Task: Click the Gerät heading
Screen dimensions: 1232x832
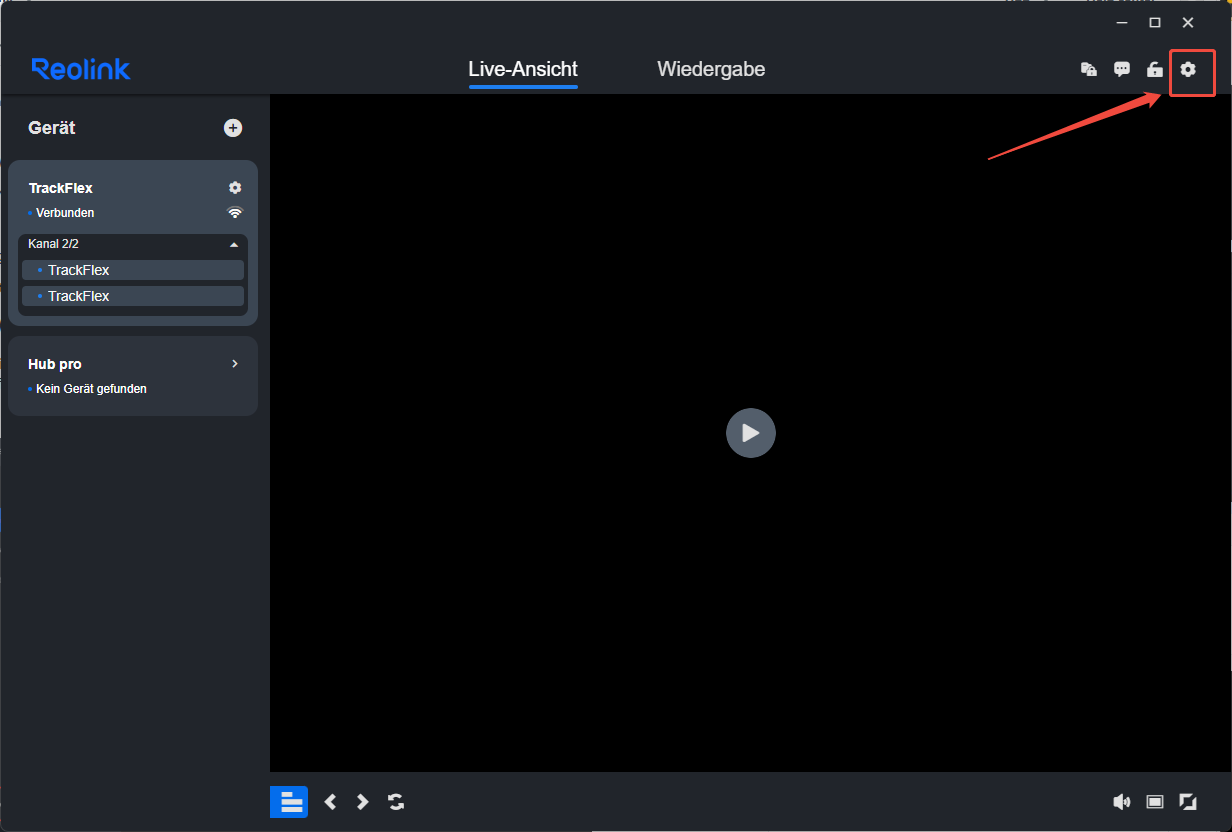Action: [52, 128]
